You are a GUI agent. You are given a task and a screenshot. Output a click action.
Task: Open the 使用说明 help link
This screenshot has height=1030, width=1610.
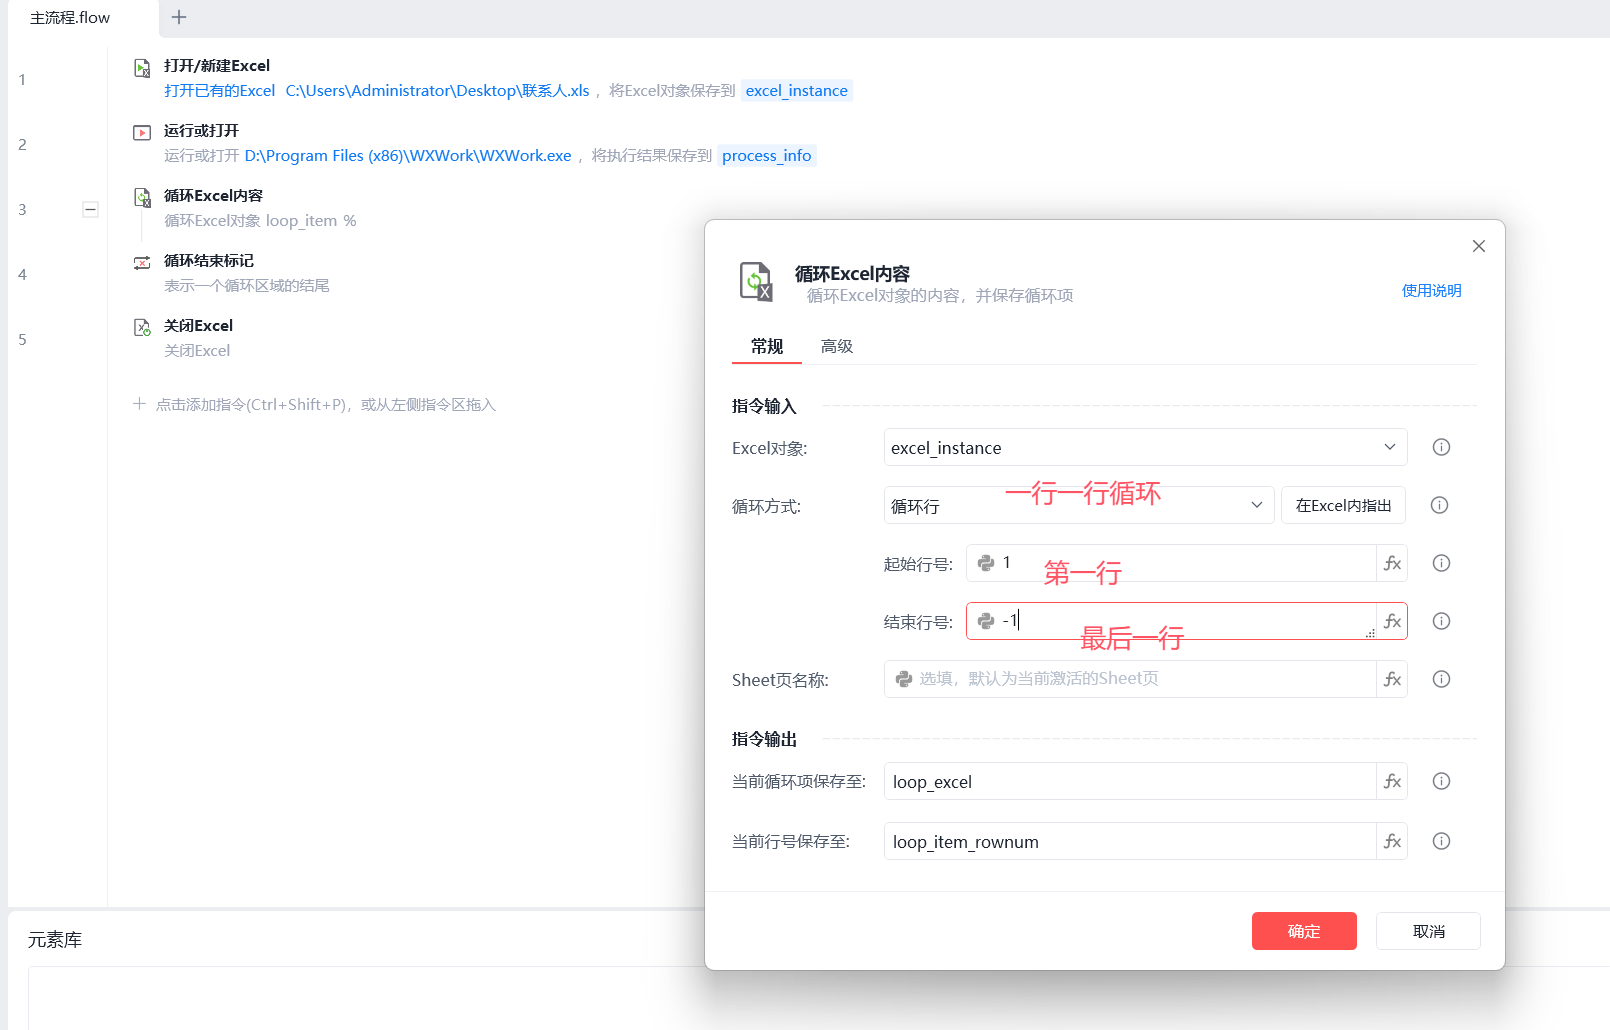click(x=1431, y=290)
